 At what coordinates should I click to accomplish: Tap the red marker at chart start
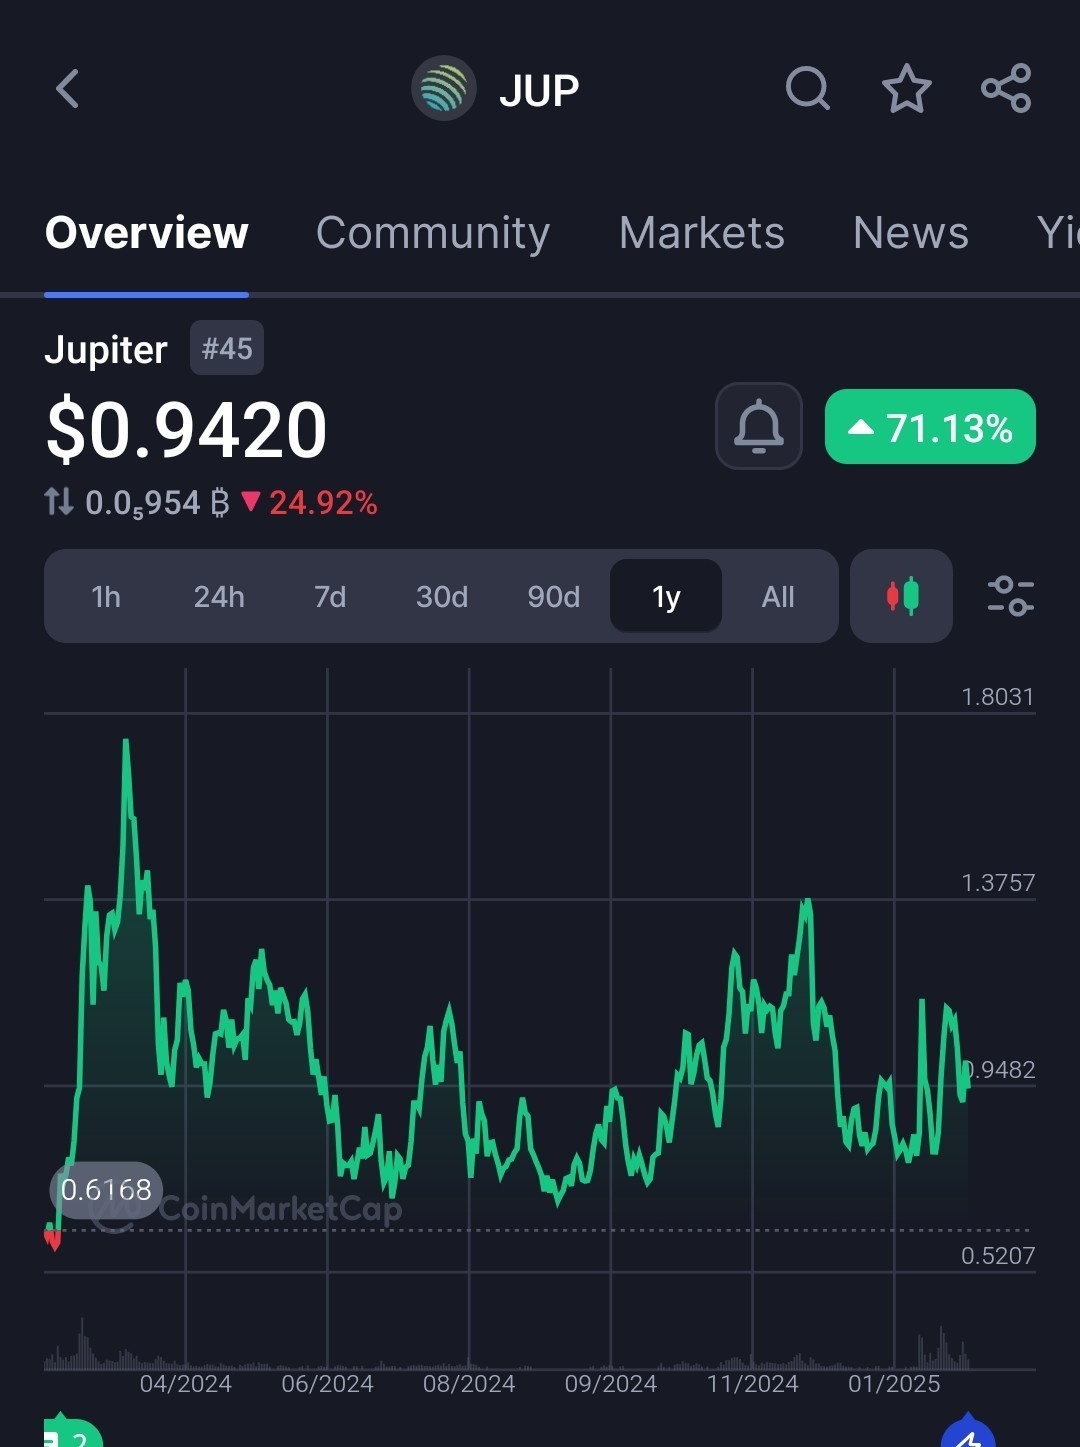pyautogui.click(x=52, y=1239)
